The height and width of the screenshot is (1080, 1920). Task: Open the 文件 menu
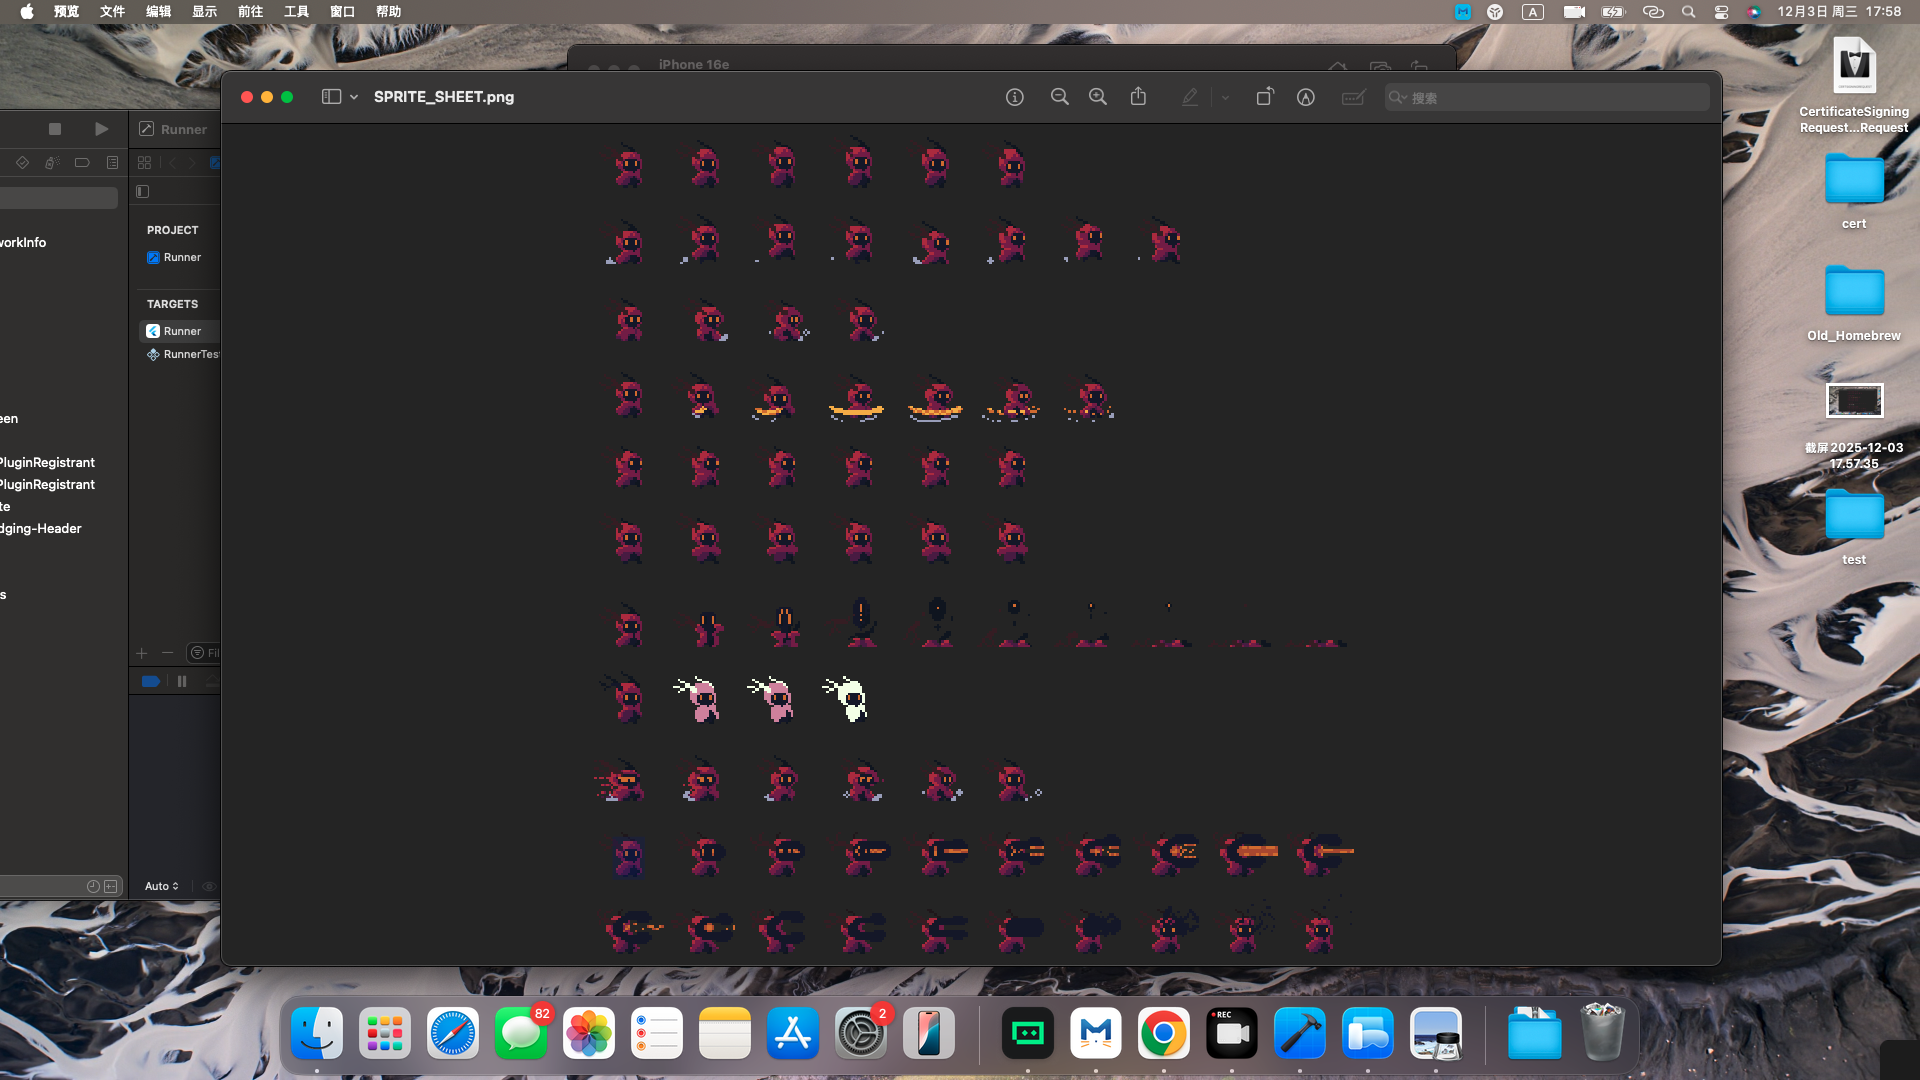pos(112,12)
